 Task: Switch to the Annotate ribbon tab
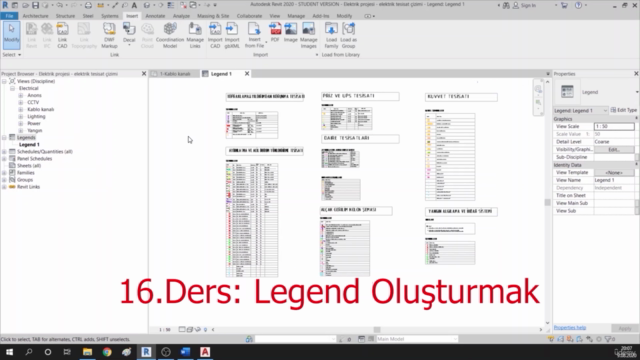(155, 16)
